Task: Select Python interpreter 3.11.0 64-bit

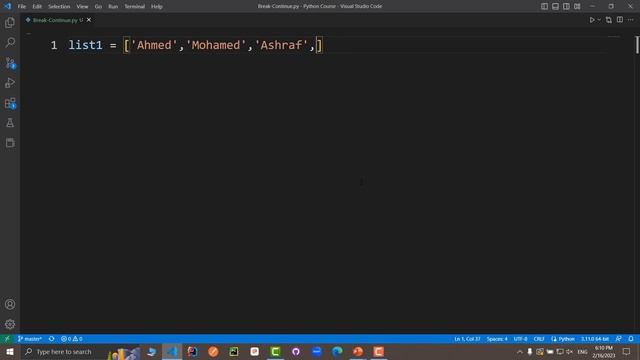Action: coord(595,339)
